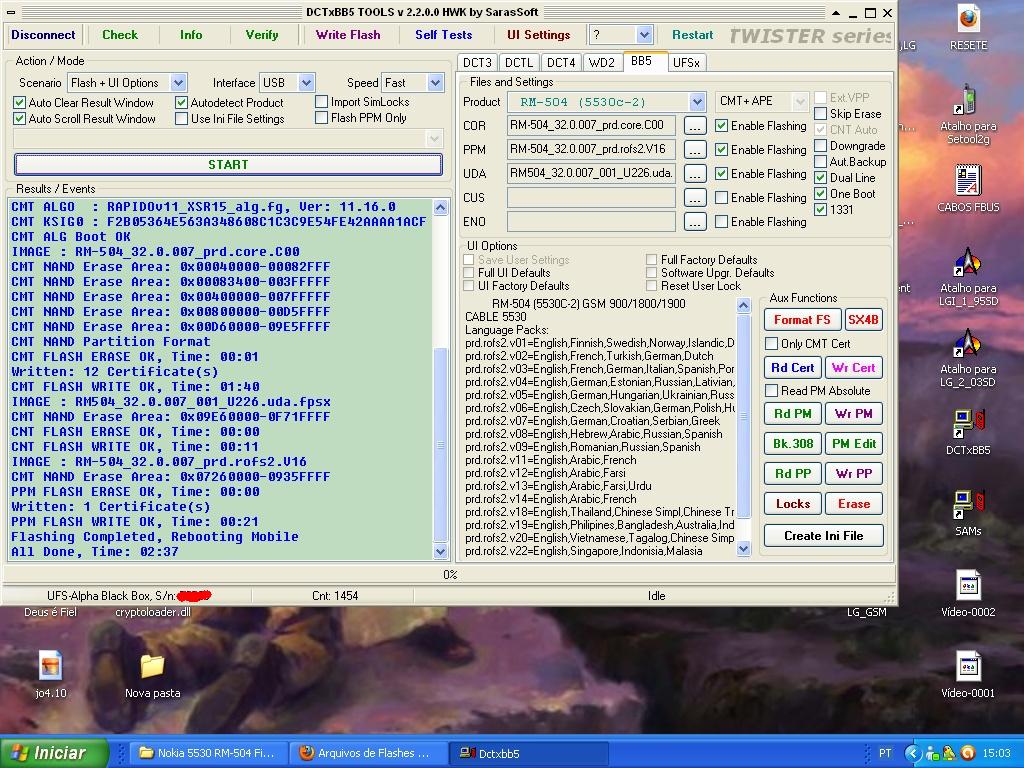Screen dimensions: 1024x768
Task: Enable the Downgrade checkbox
Action: point(821,146)
